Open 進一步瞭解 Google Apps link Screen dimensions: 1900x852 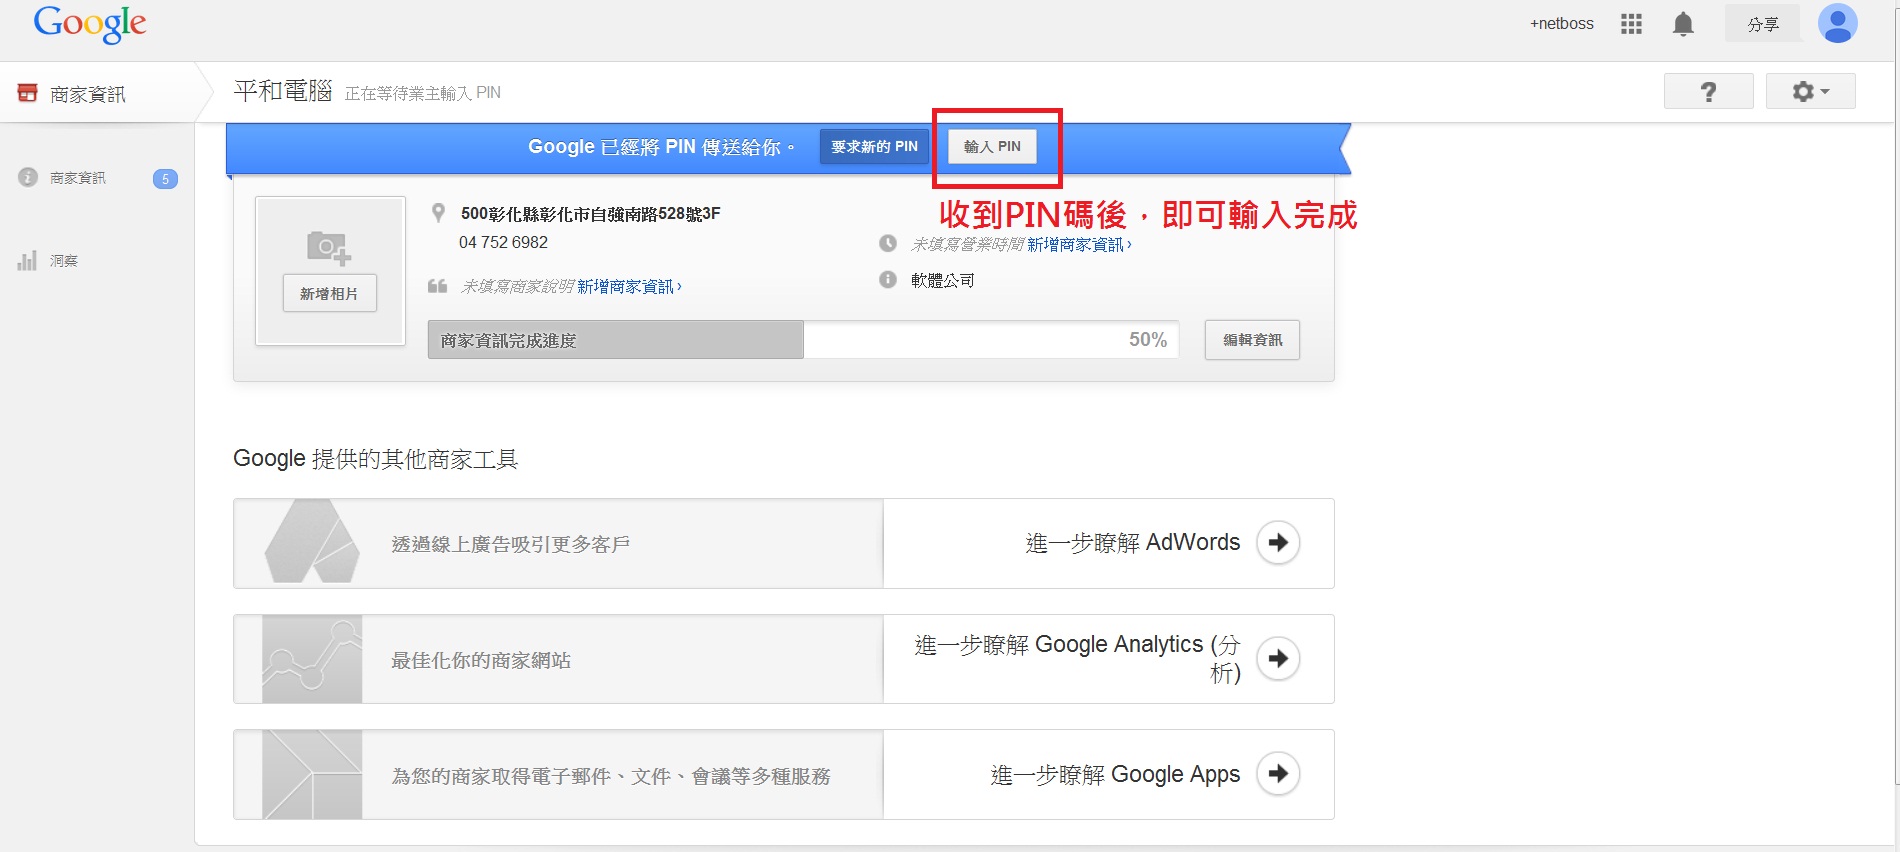pos(1115,775)
